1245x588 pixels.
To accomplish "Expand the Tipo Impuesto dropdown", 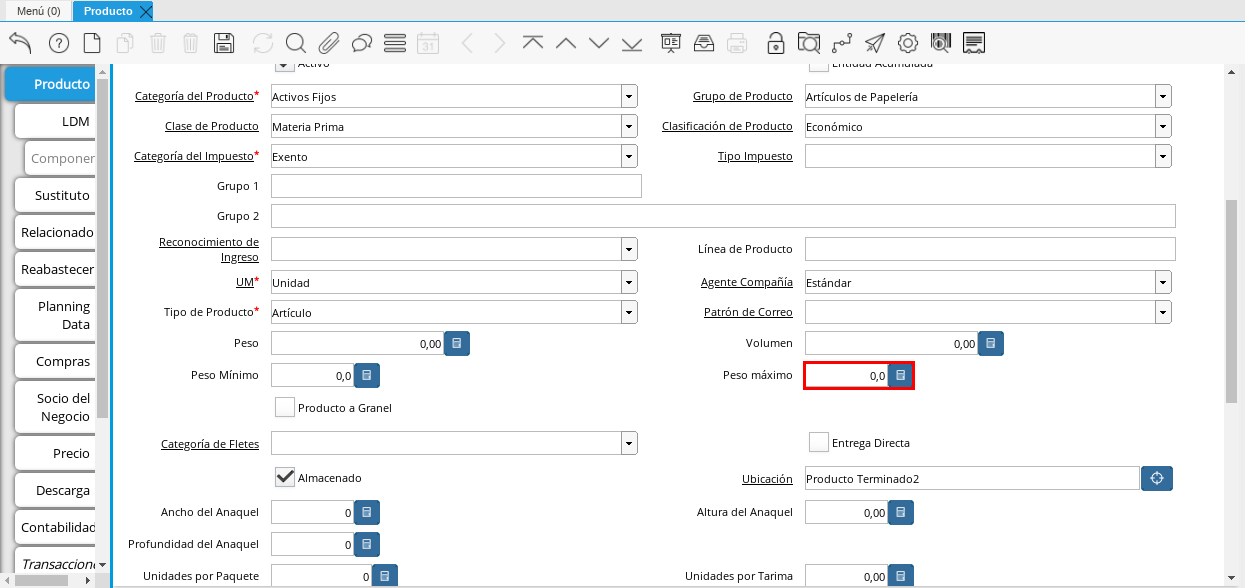I will [x=1163, y=156].
